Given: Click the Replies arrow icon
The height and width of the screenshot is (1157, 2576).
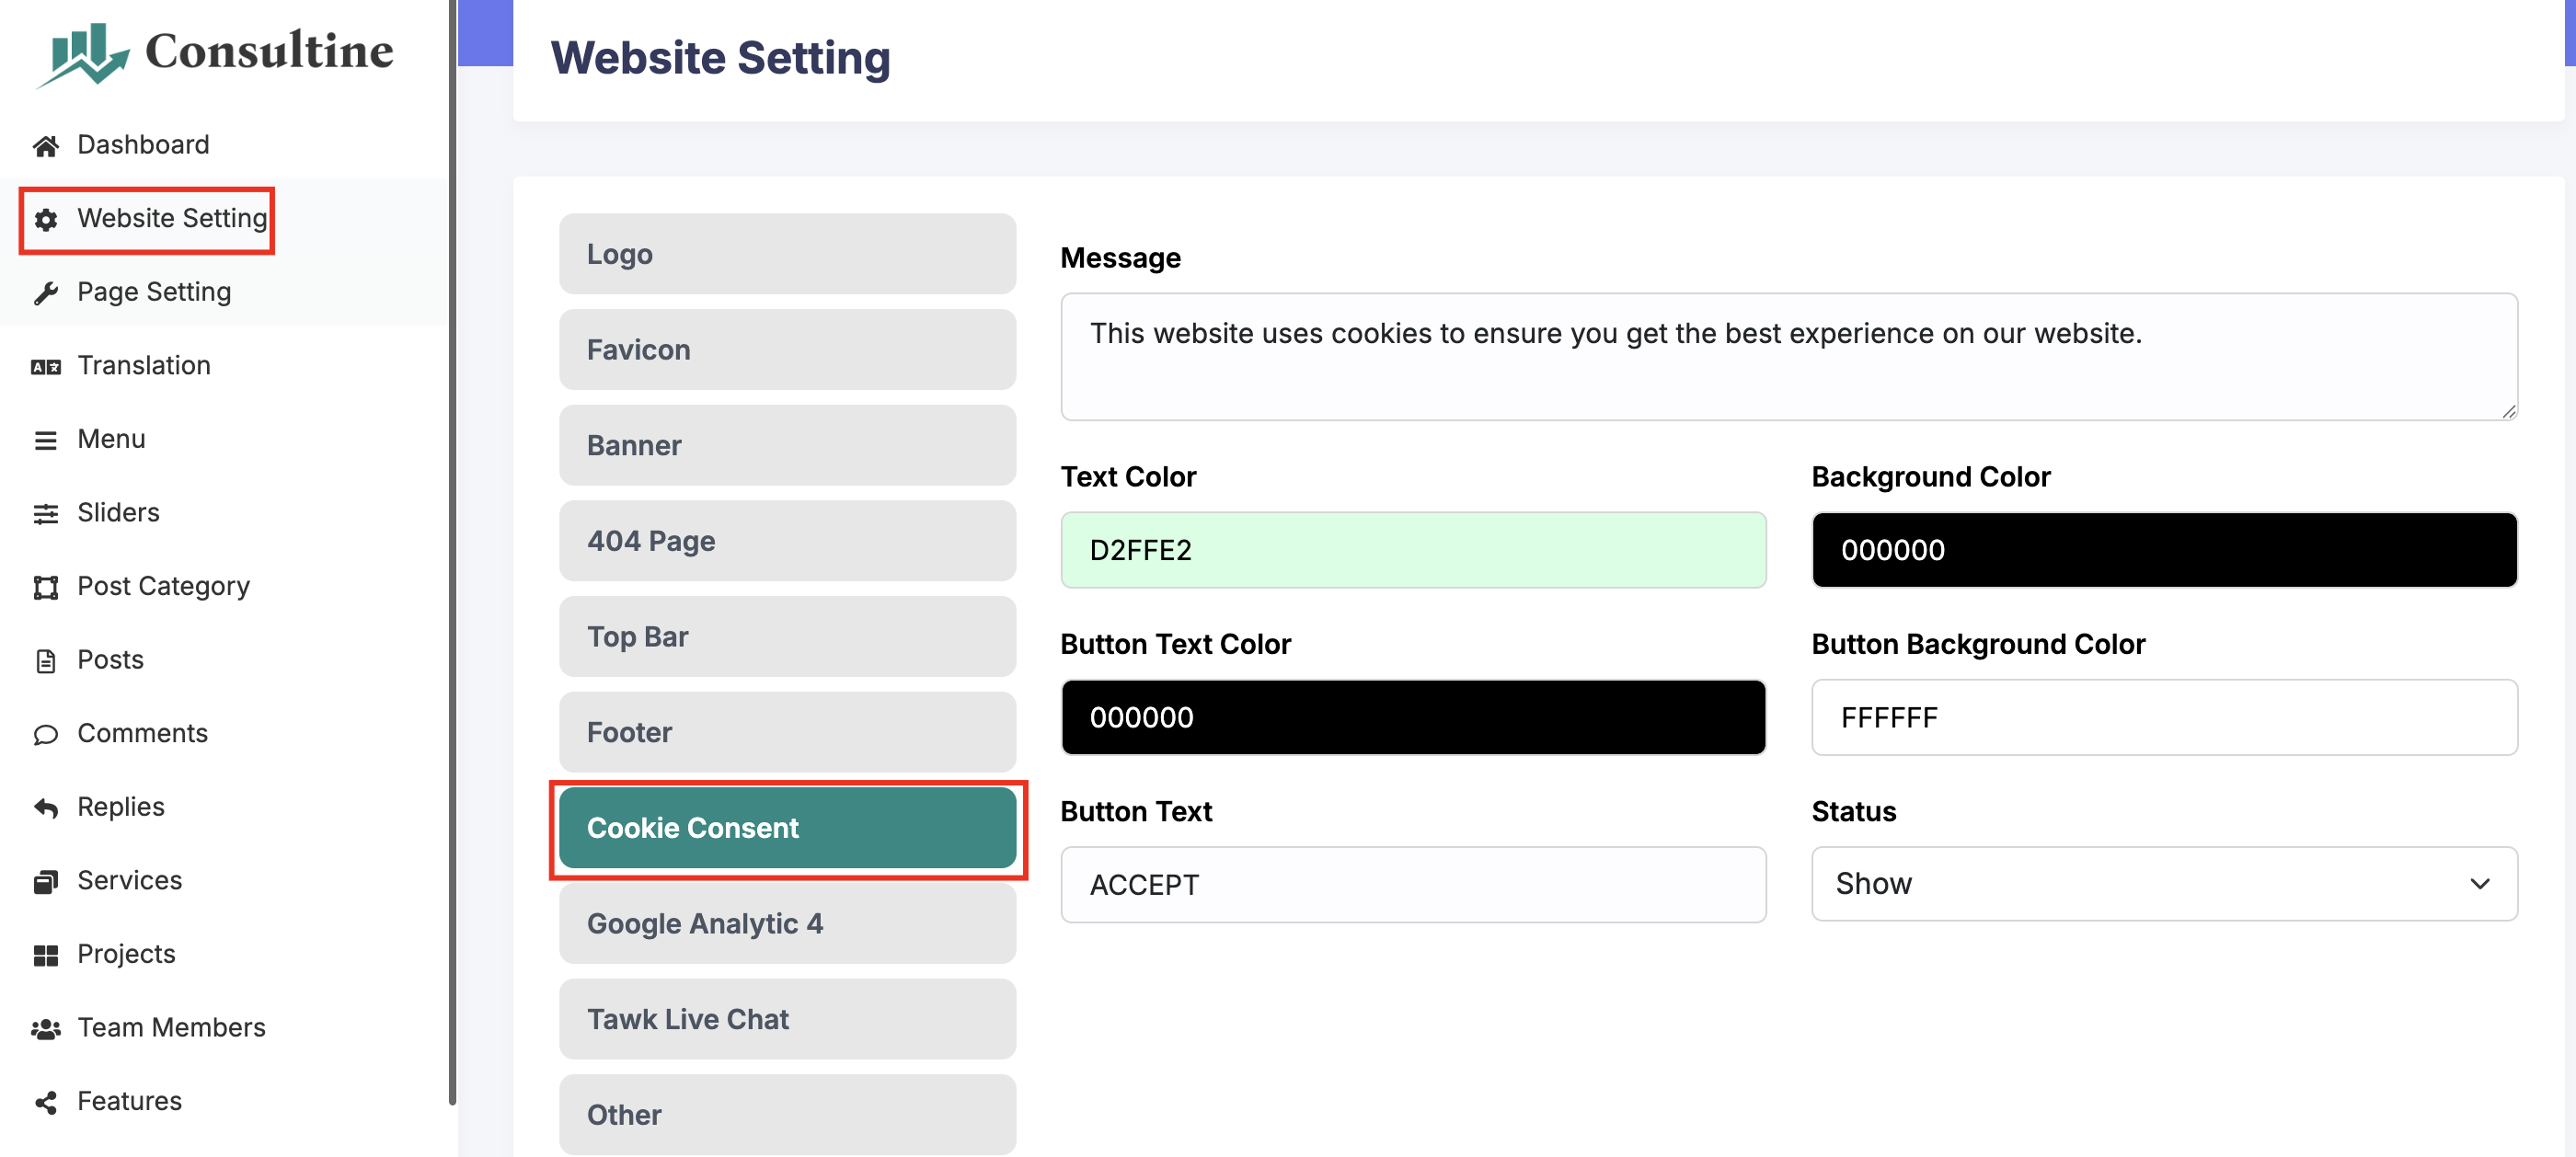Looking at the screenshot, I should [45, 807].
